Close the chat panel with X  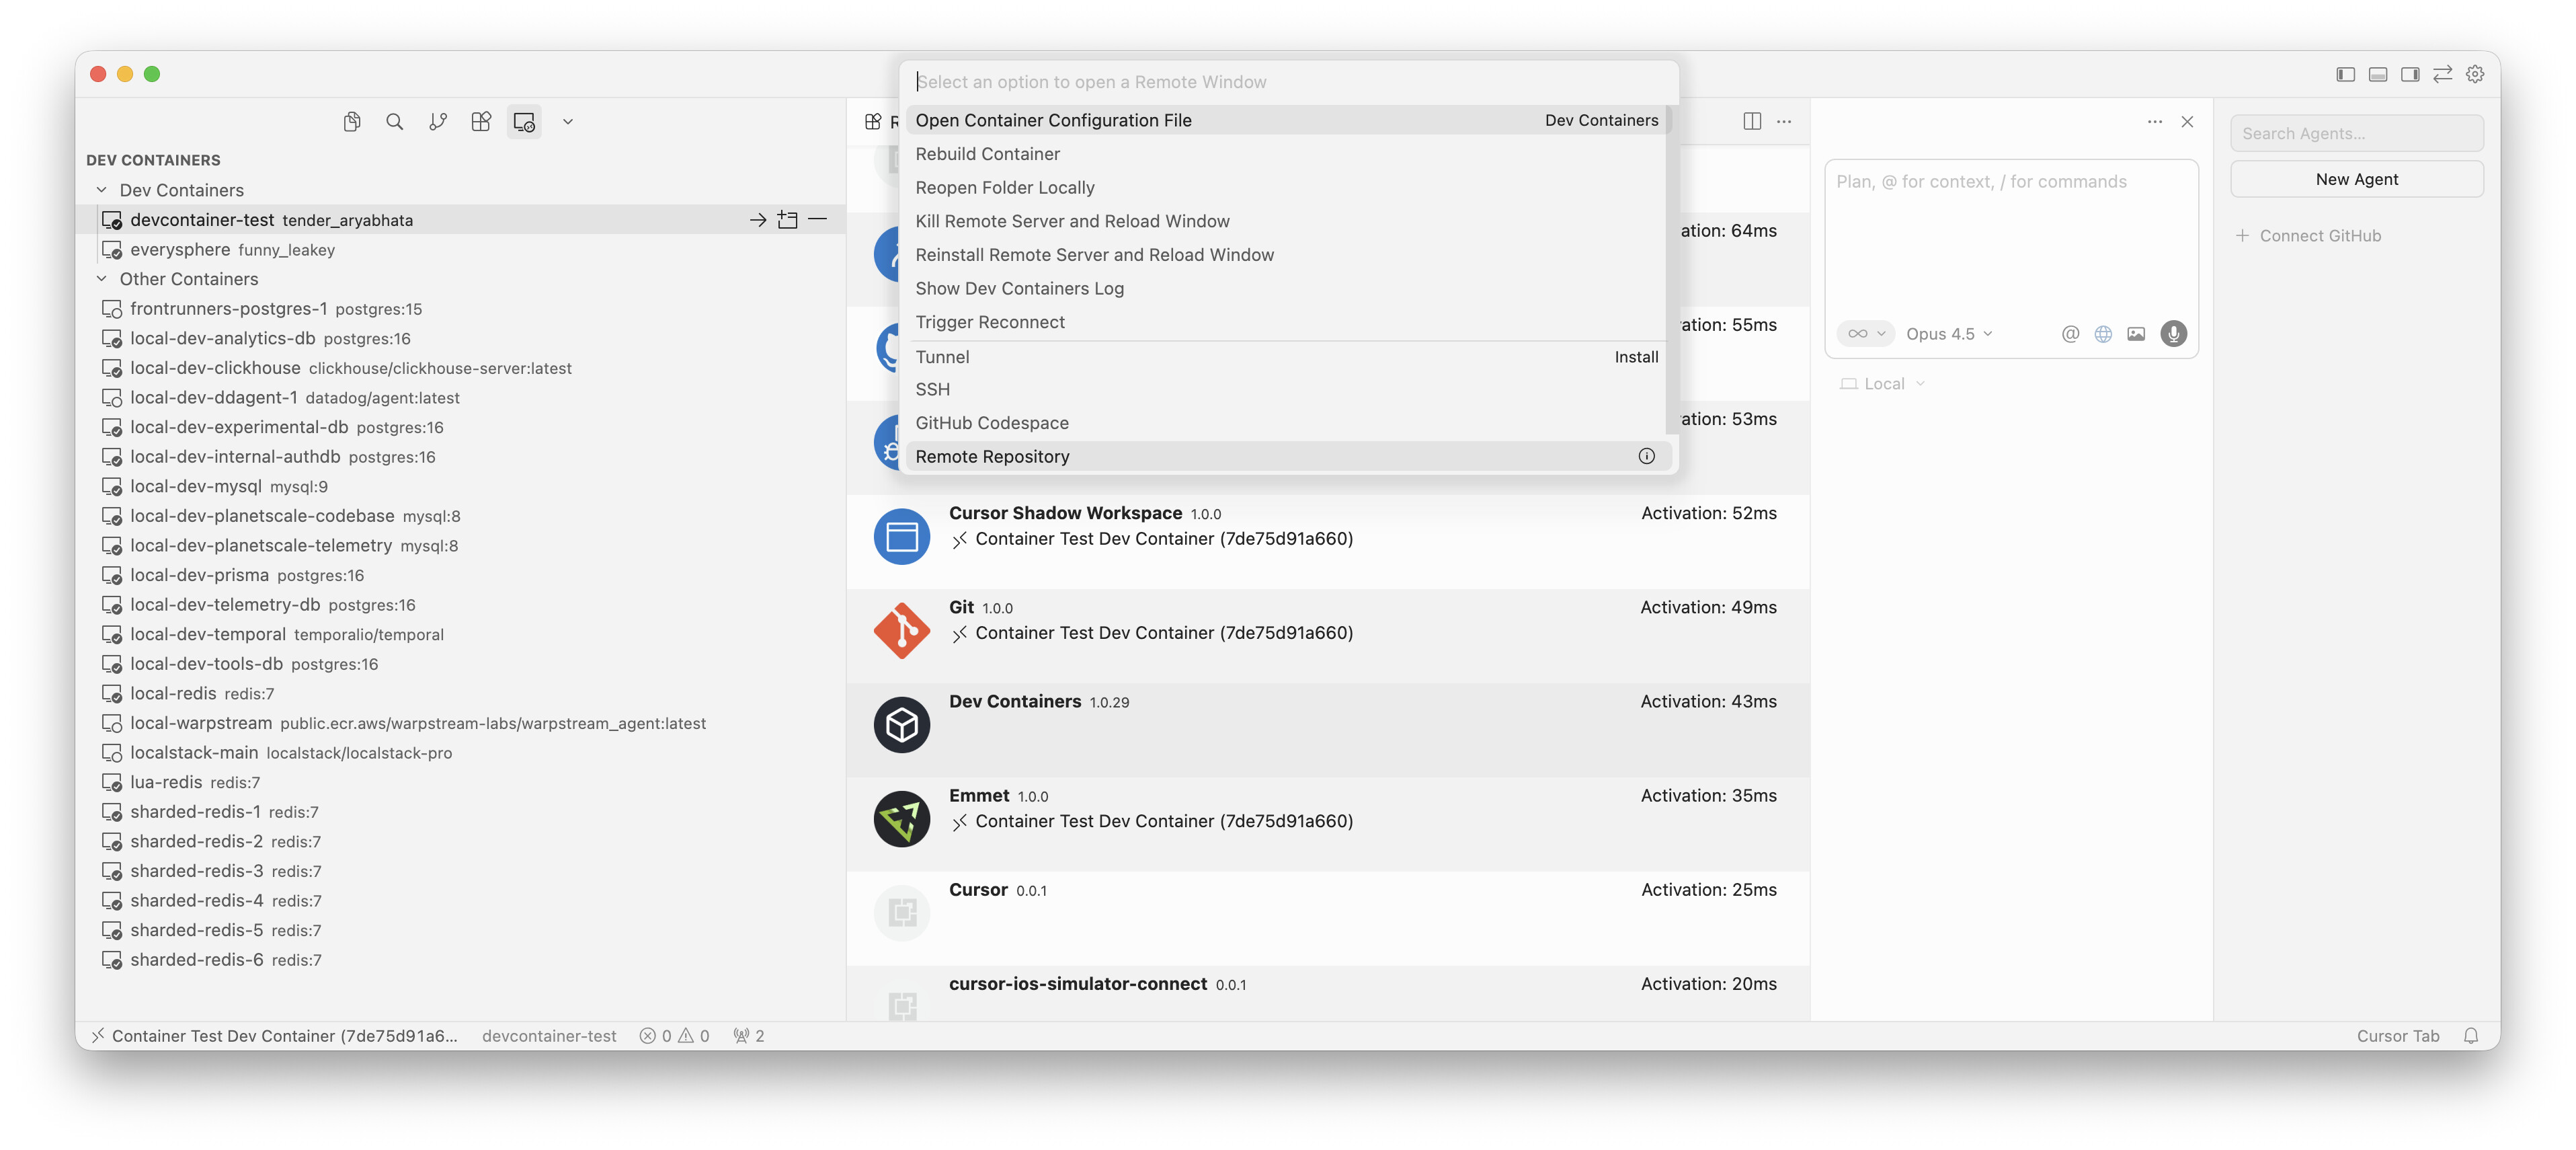[x=2188, y=121]
